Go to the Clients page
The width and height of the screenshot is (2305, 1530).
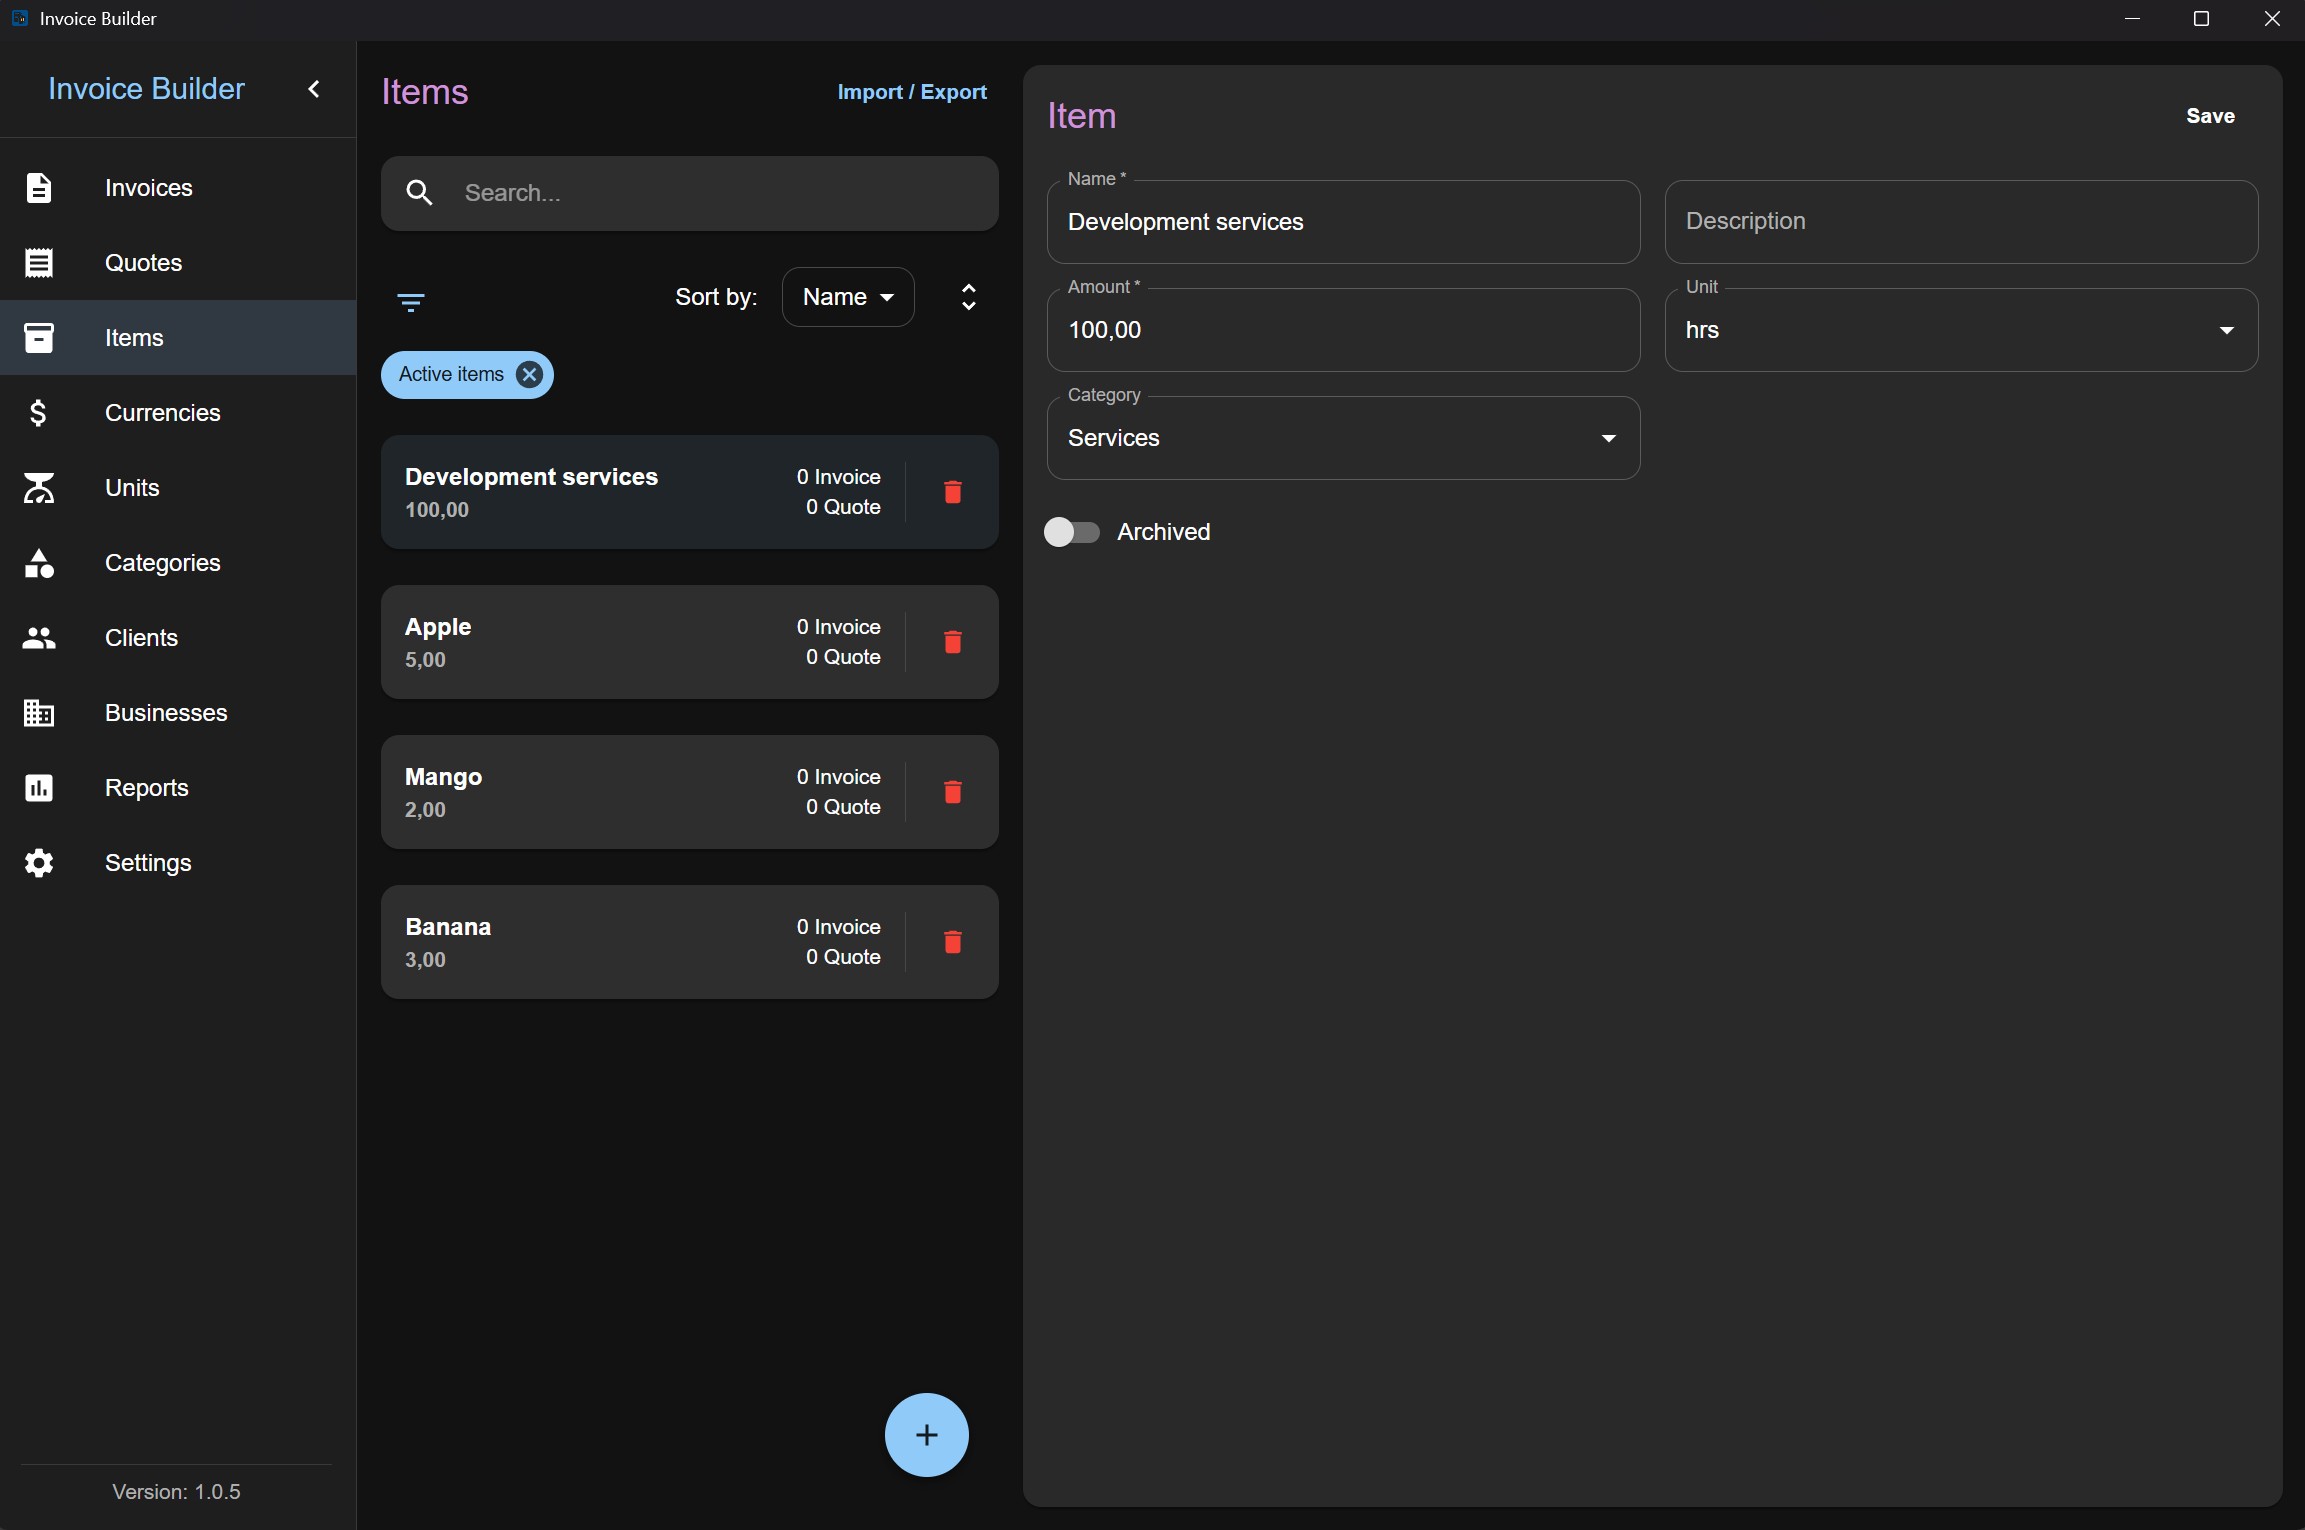pyautogui.click(x=178, y=638)
